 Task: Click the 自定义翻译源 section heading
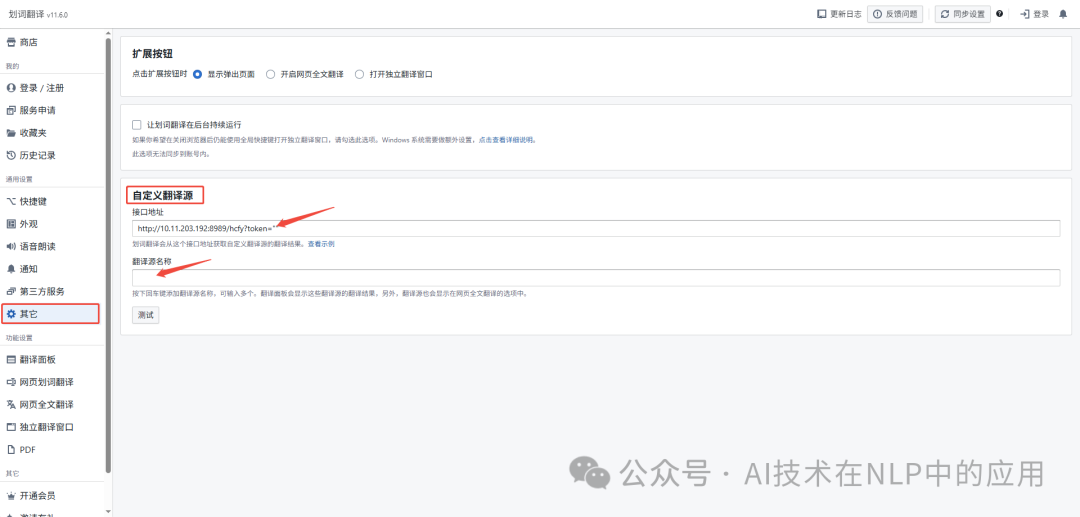click(x=163, y=196)
